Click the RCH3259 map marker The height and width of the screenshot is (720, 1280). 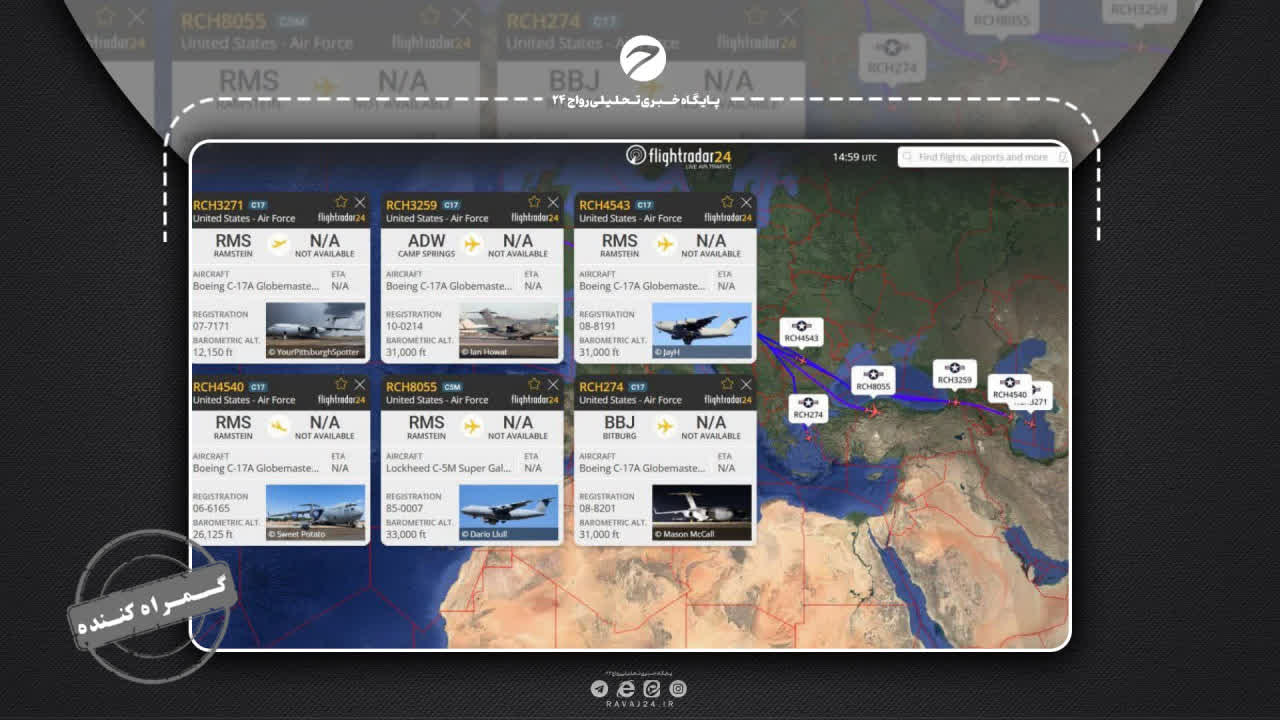tap(955, 374)
